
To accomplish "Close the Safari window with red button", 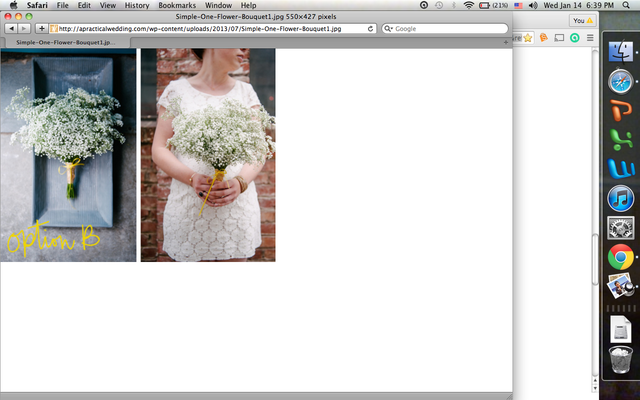I will click(x=8, y=16).
